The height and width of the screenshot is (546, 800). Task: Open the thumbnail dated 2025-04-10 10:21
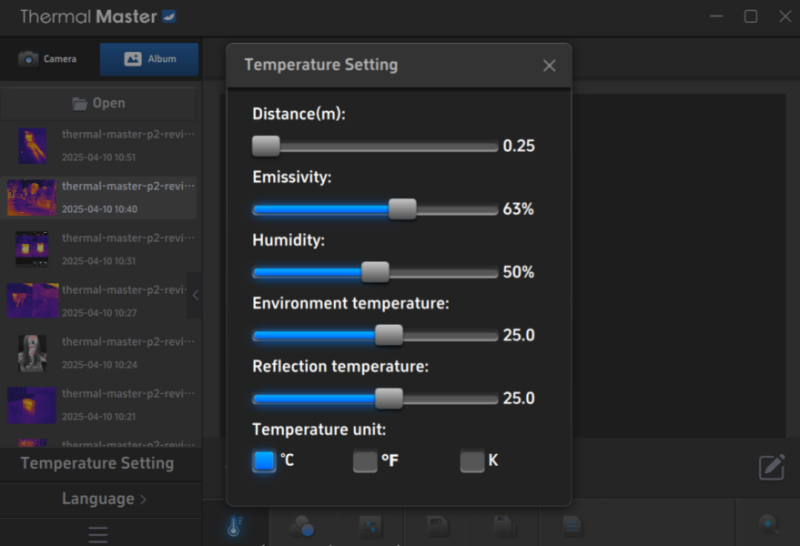click(32, 405)
